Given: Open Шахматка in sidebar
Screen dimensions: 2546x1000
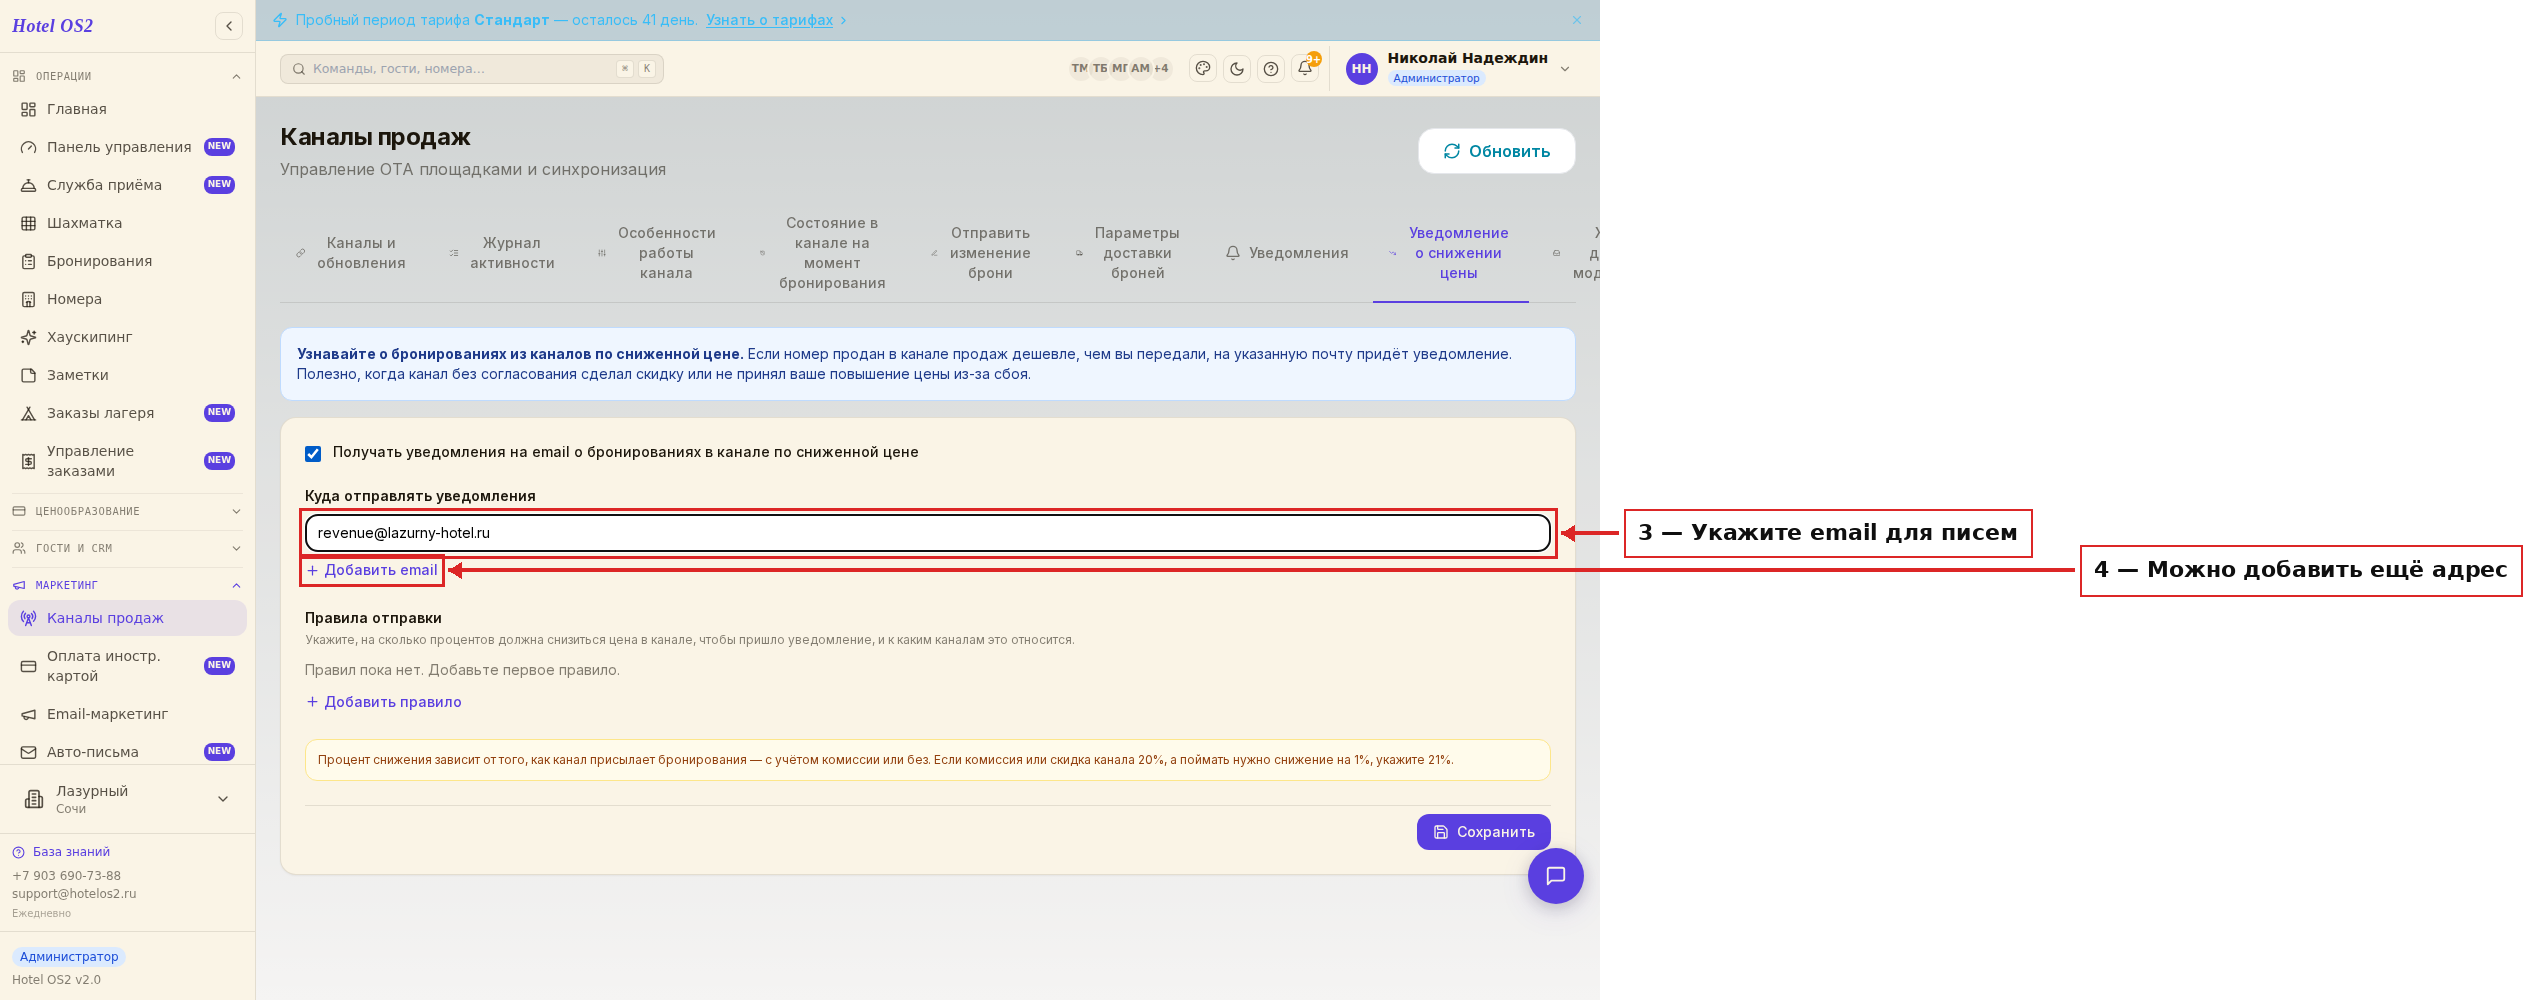Looking at the screenshot, I should click(x=127, y=223).
